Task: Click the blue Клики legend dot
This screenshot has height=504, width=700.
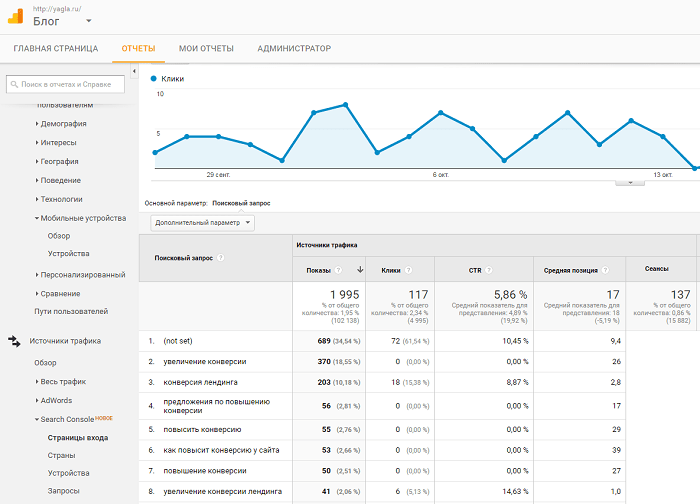Action: click(x=153, y=78)
